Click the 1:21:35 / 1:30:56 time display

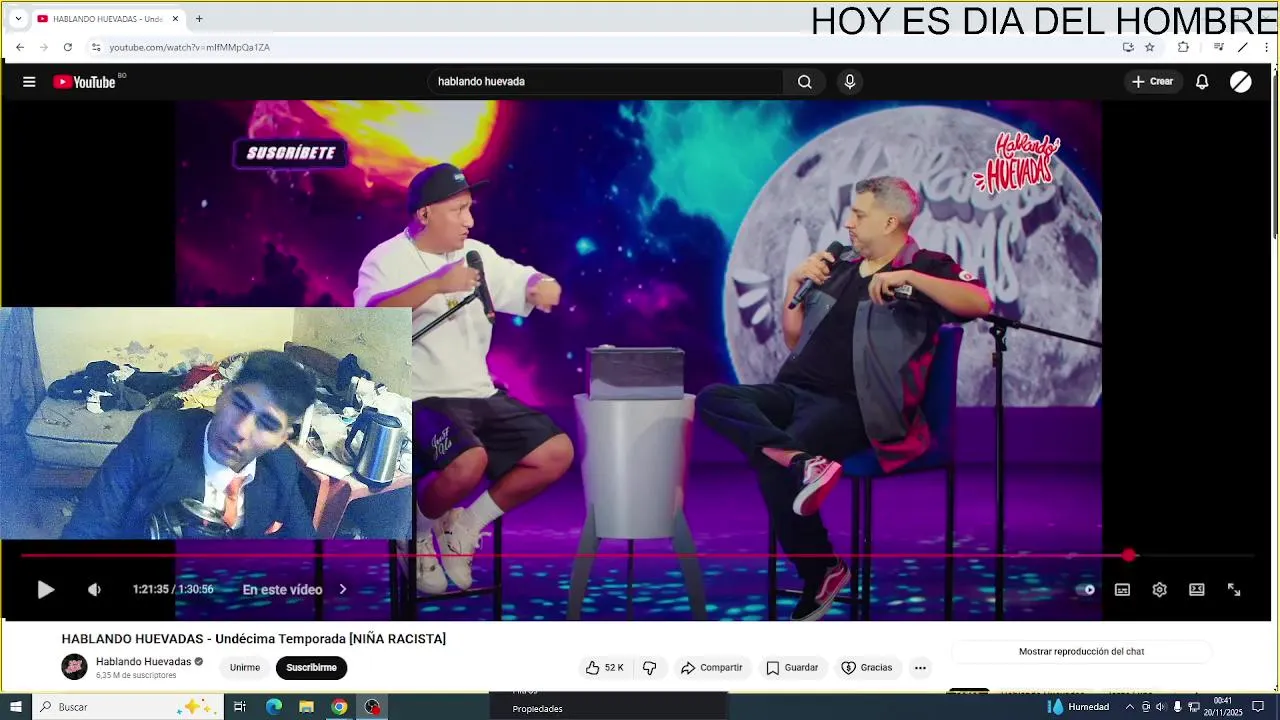173,590
